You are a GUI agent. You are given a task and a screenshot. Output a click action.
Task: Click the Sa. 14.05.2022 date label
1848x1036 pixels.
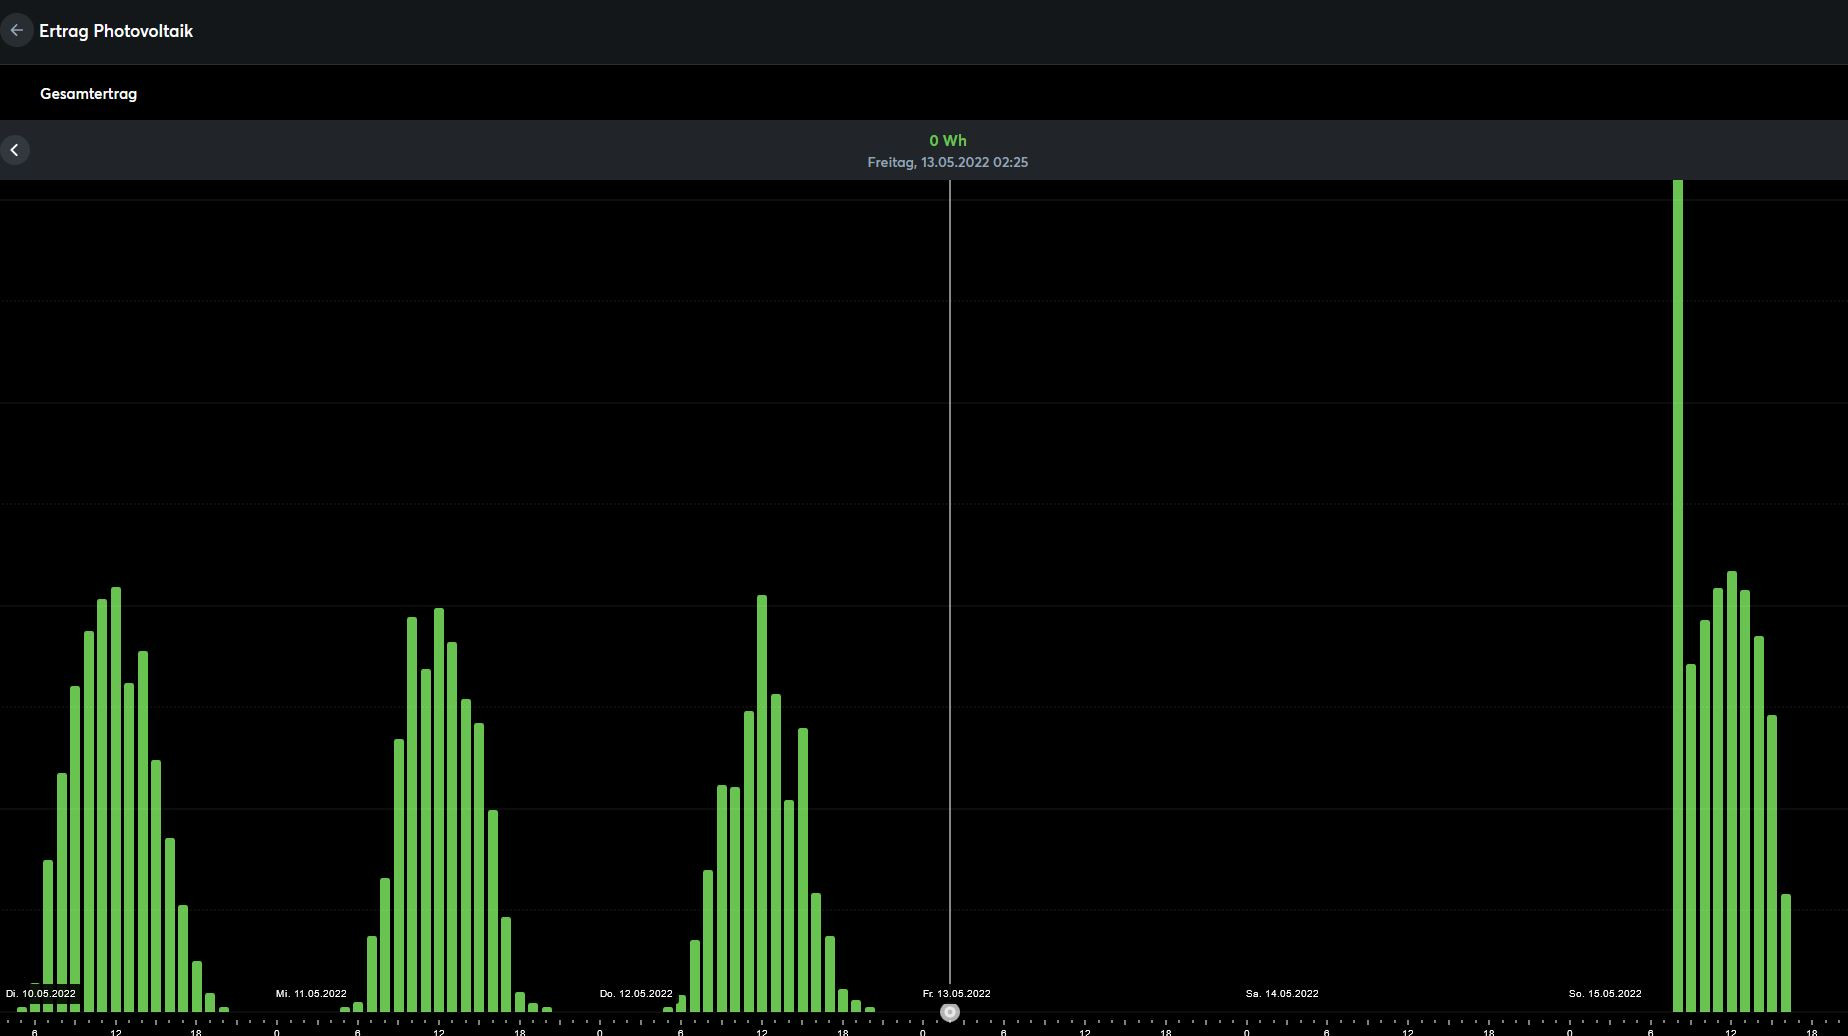point(1281,994)
